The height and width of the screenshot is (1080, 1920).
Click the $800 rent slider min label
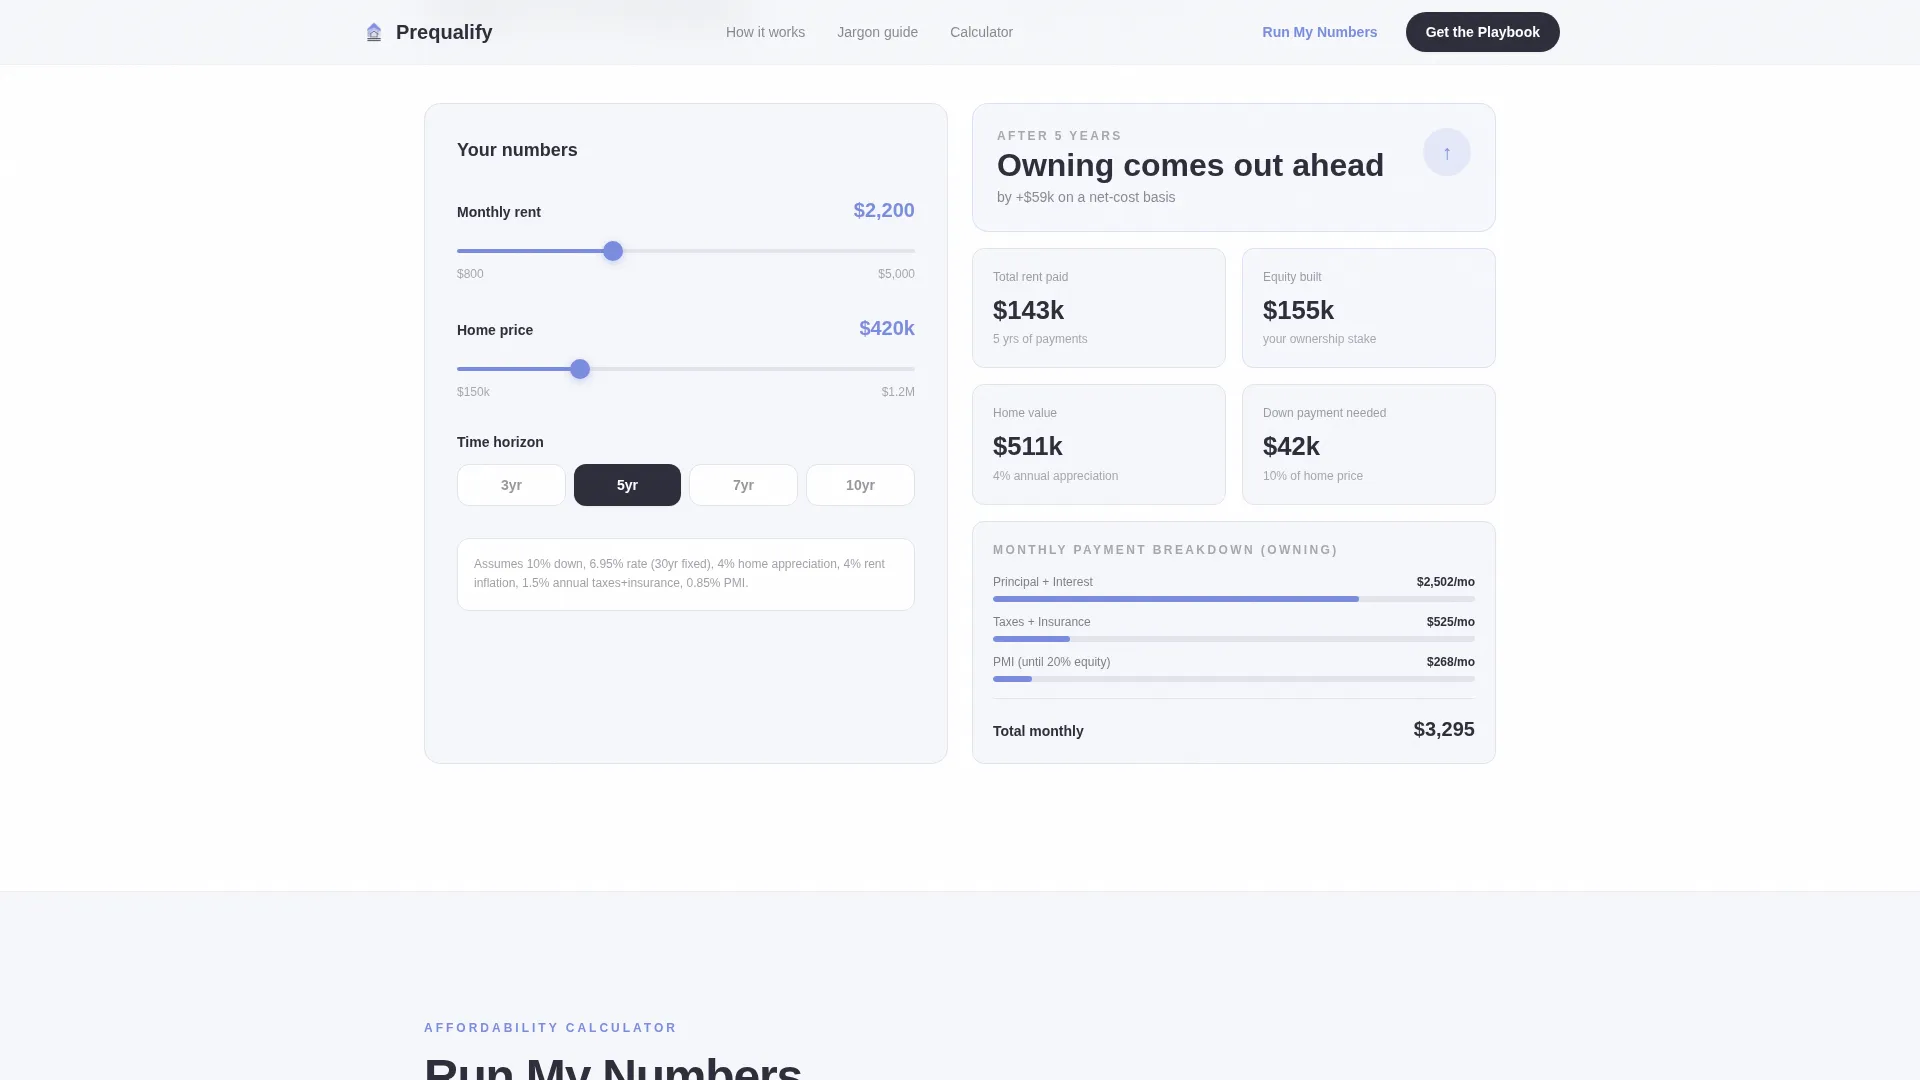coord(470,274)
